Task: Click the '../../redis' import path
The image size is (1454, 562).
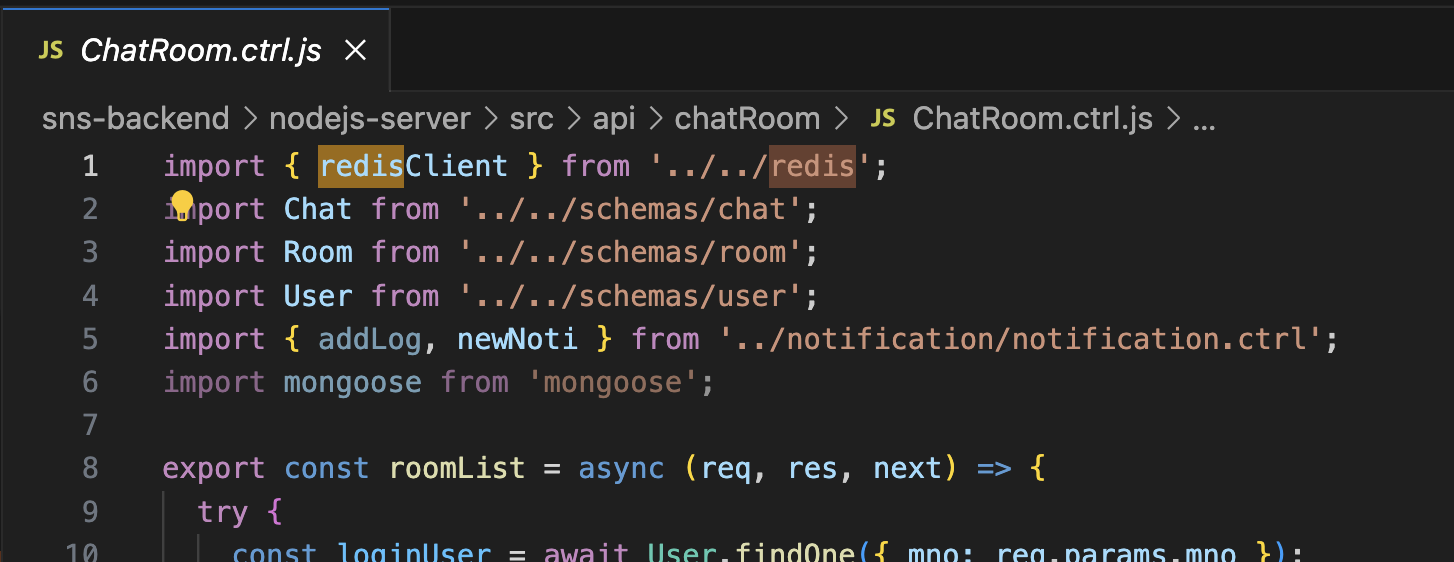Action: click(x=760, y=166)
